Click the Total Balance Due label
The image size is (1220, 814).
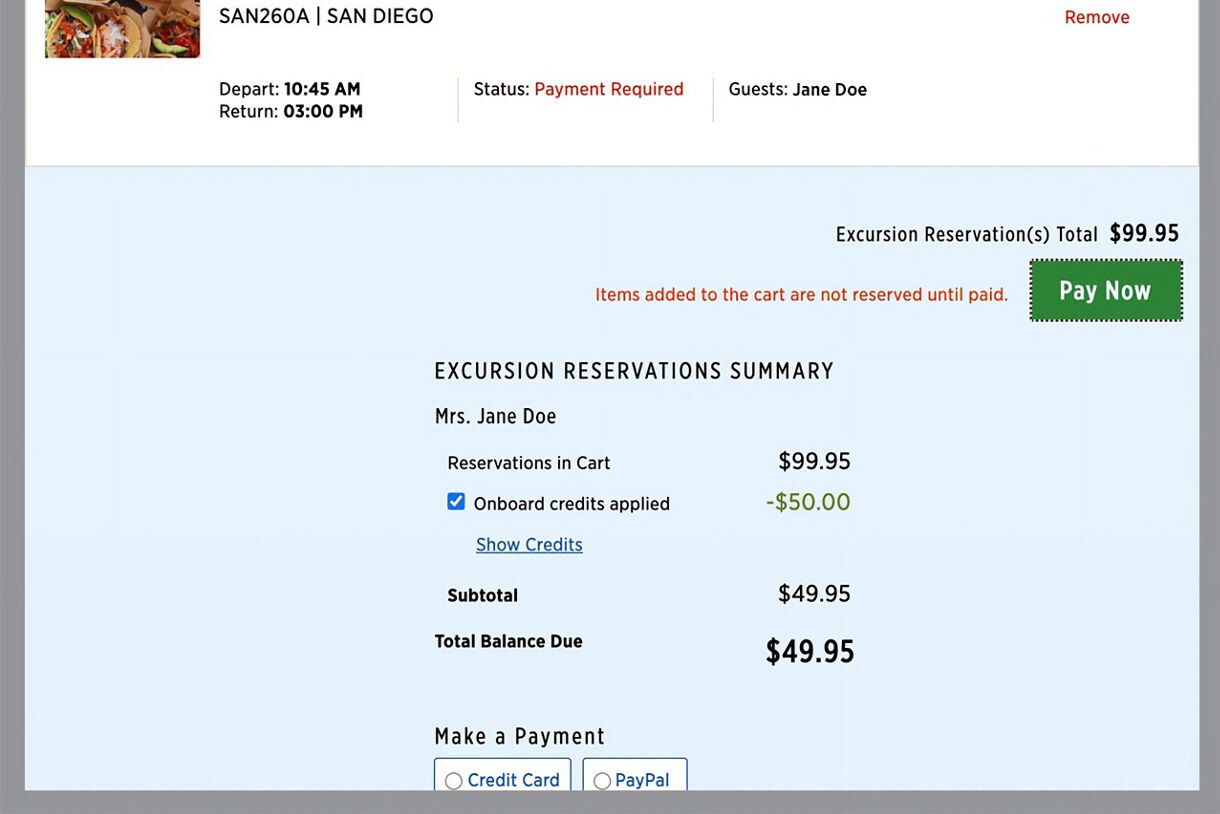pos(508,641)
